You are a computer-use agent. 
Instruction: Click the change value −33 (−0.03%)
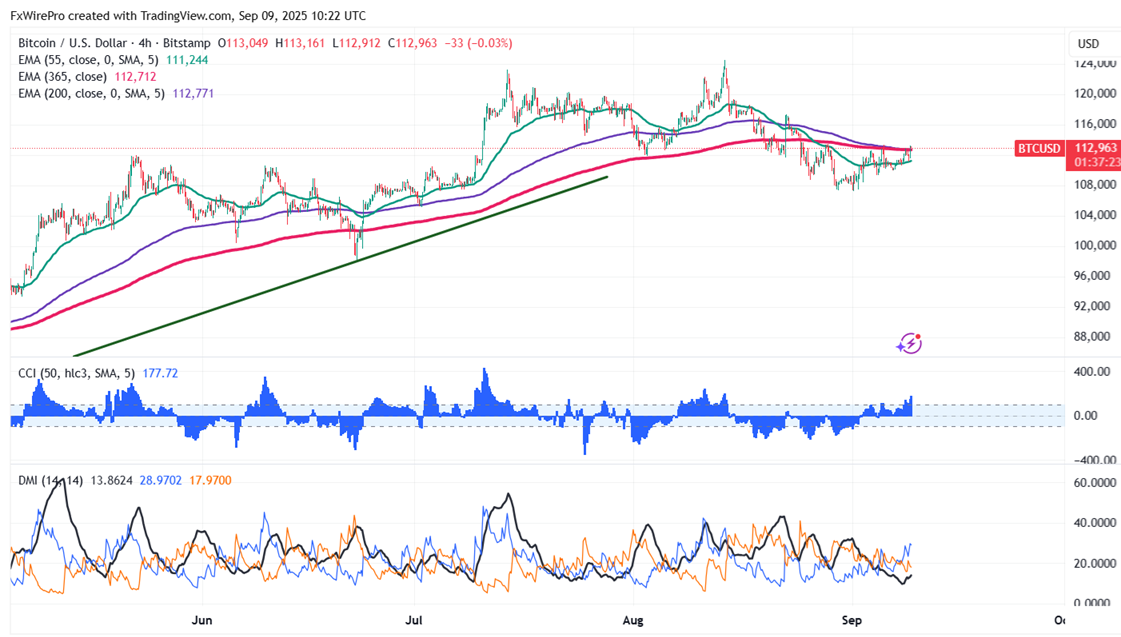pyautogui.click(x=478, y=43)
